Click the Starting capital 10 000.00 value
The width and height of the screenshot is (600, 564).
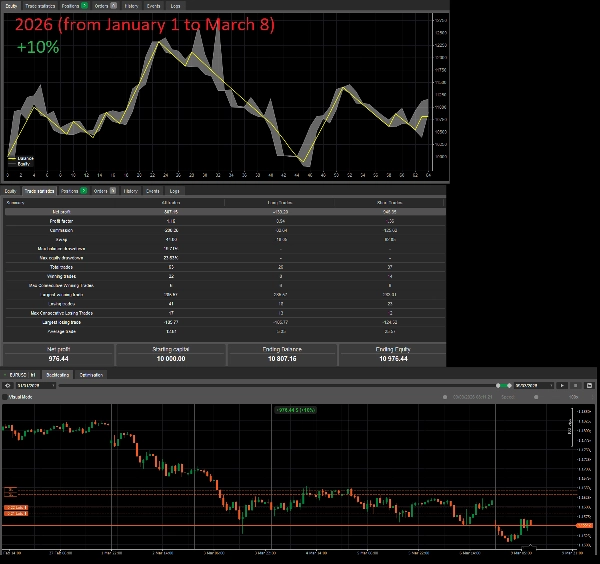coord(171,359)
